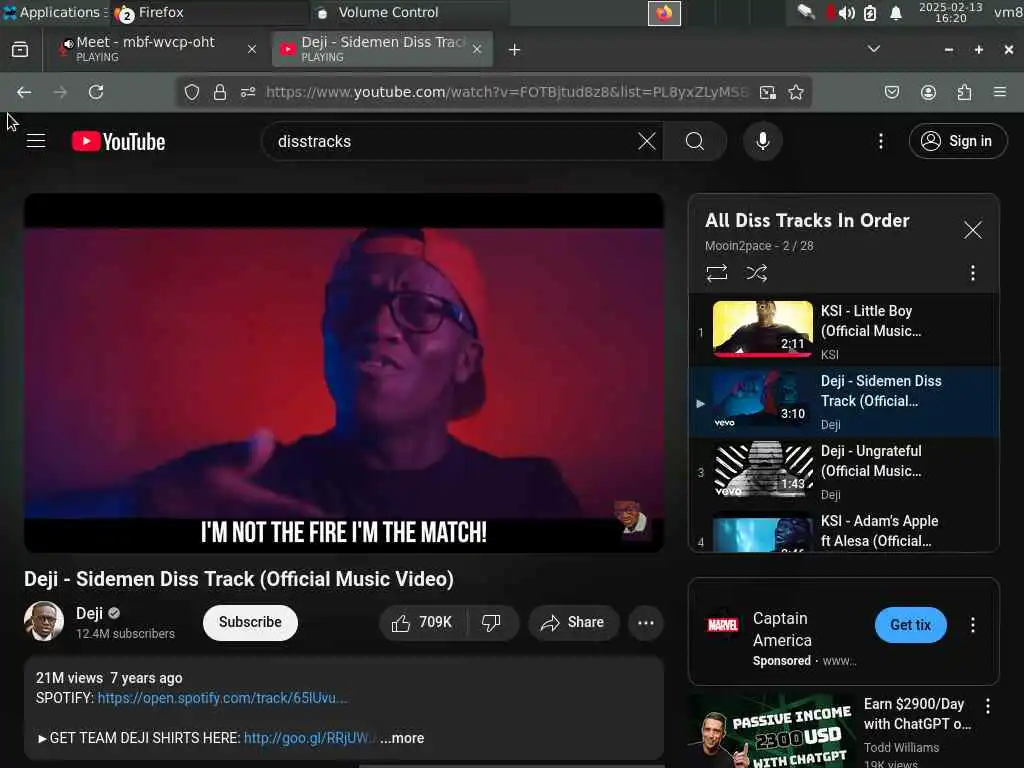
Task: Open the Team Deji shirts goo.gl link
Action: 308,738
